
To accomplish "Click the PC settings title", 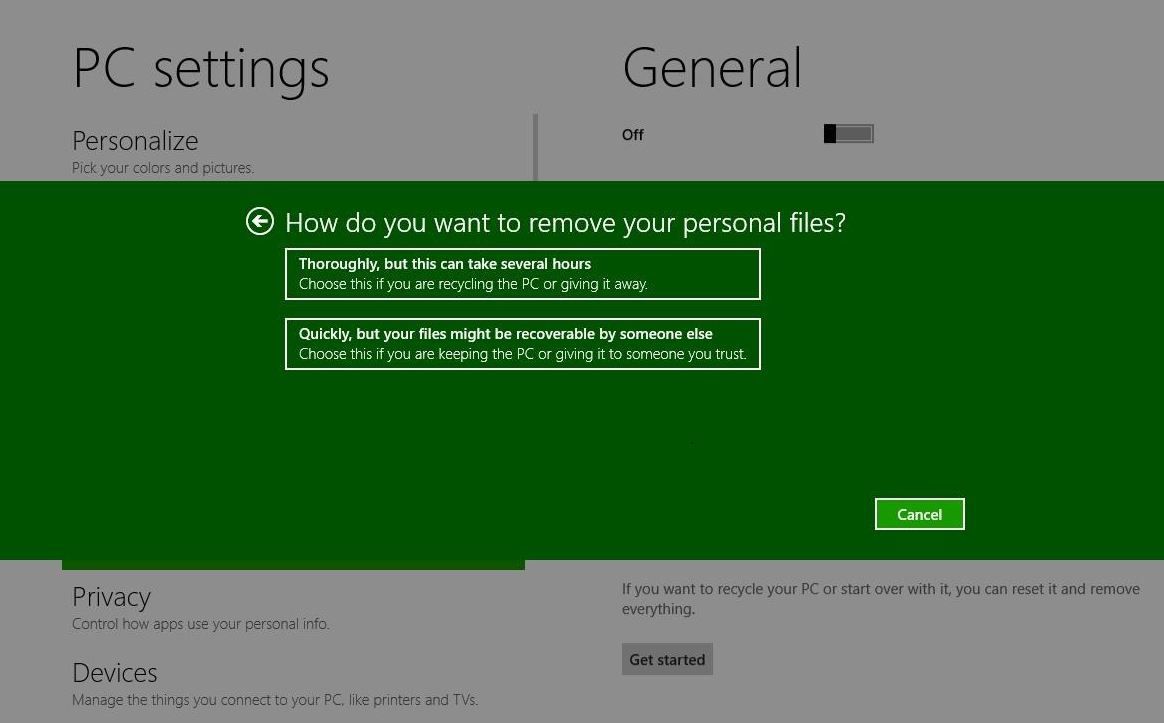I will 200,68.
